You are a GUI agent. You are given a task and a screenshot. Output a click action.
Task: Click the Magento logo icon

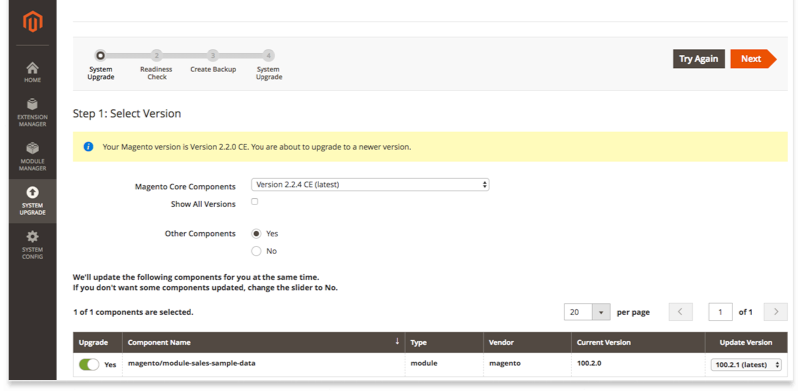33,21
